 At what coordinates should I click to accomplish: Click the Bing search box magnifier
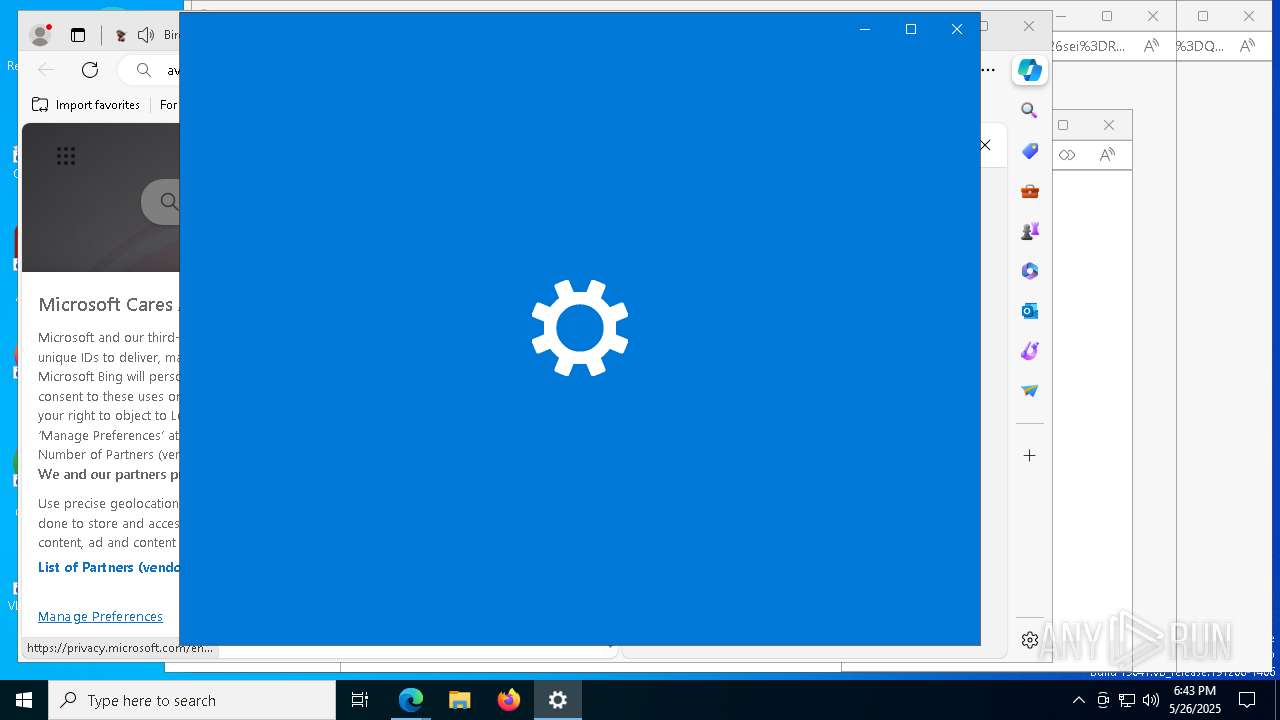point(168,202)
